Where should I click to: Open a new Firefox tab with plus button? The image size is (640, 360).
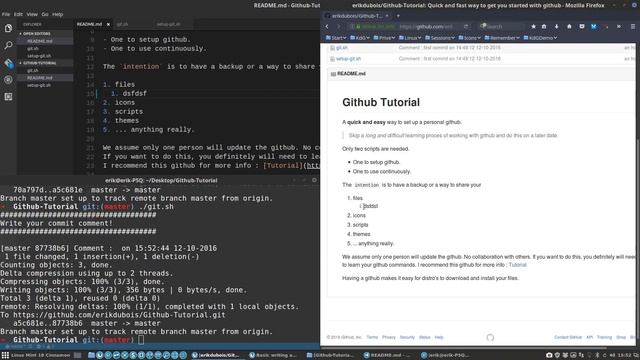pyautogui.click(x=398, y=16)
